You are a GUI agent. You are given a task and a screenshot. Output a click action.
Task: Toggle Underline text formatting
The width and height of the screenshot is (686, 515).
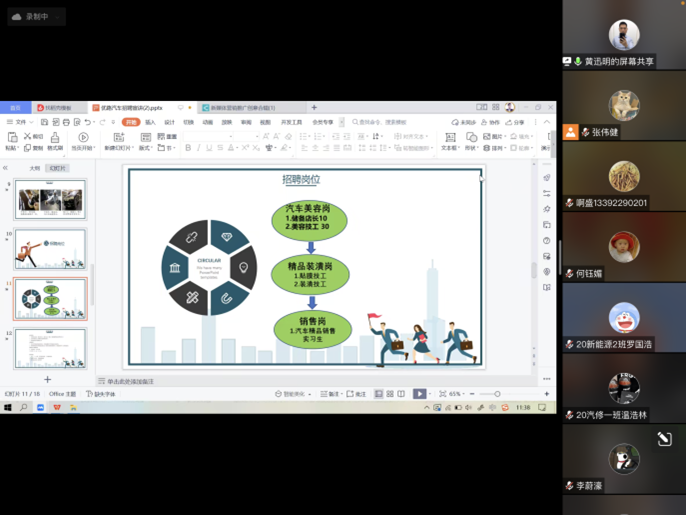[x=210, y=148]
